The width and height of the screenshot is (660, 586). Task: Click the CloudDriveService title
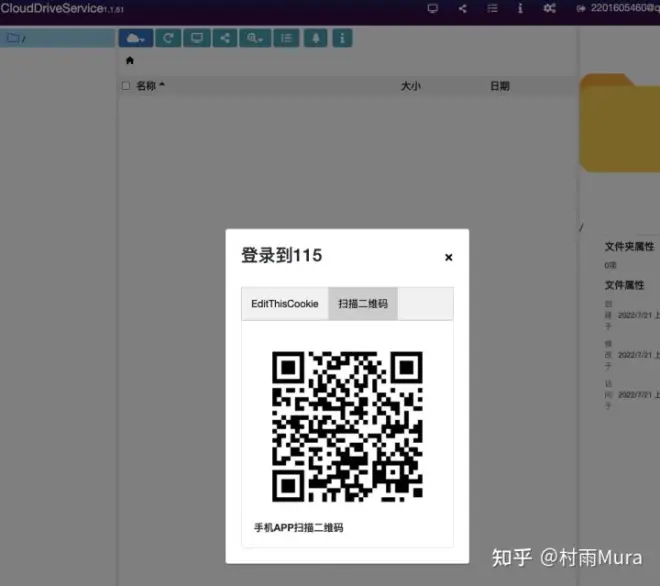point(52,8)
